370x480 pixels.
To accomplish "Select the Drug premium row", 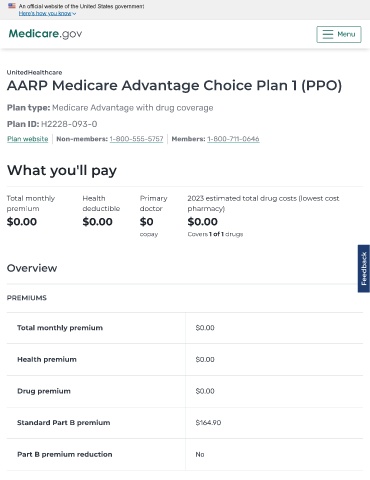I will tap(185, 391).
